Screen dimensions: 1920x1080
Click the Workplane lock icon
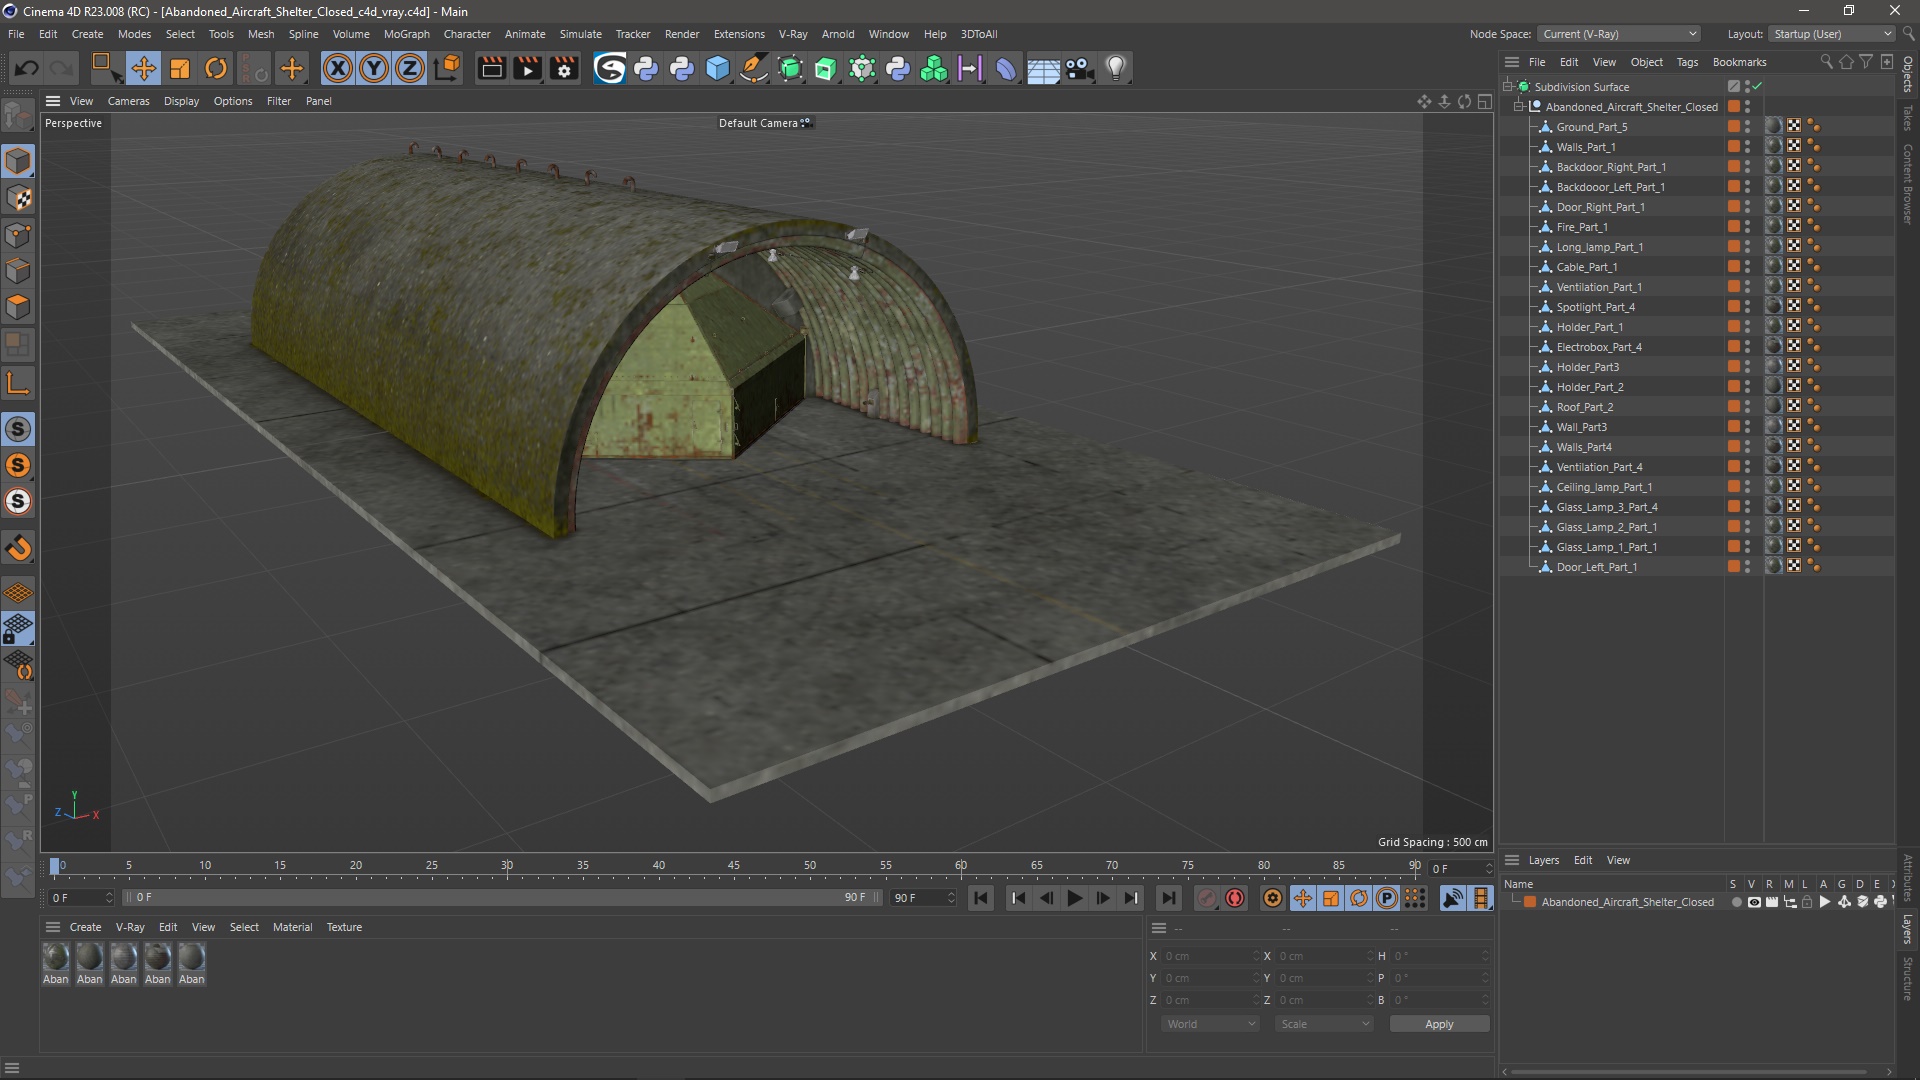(18, 629)
